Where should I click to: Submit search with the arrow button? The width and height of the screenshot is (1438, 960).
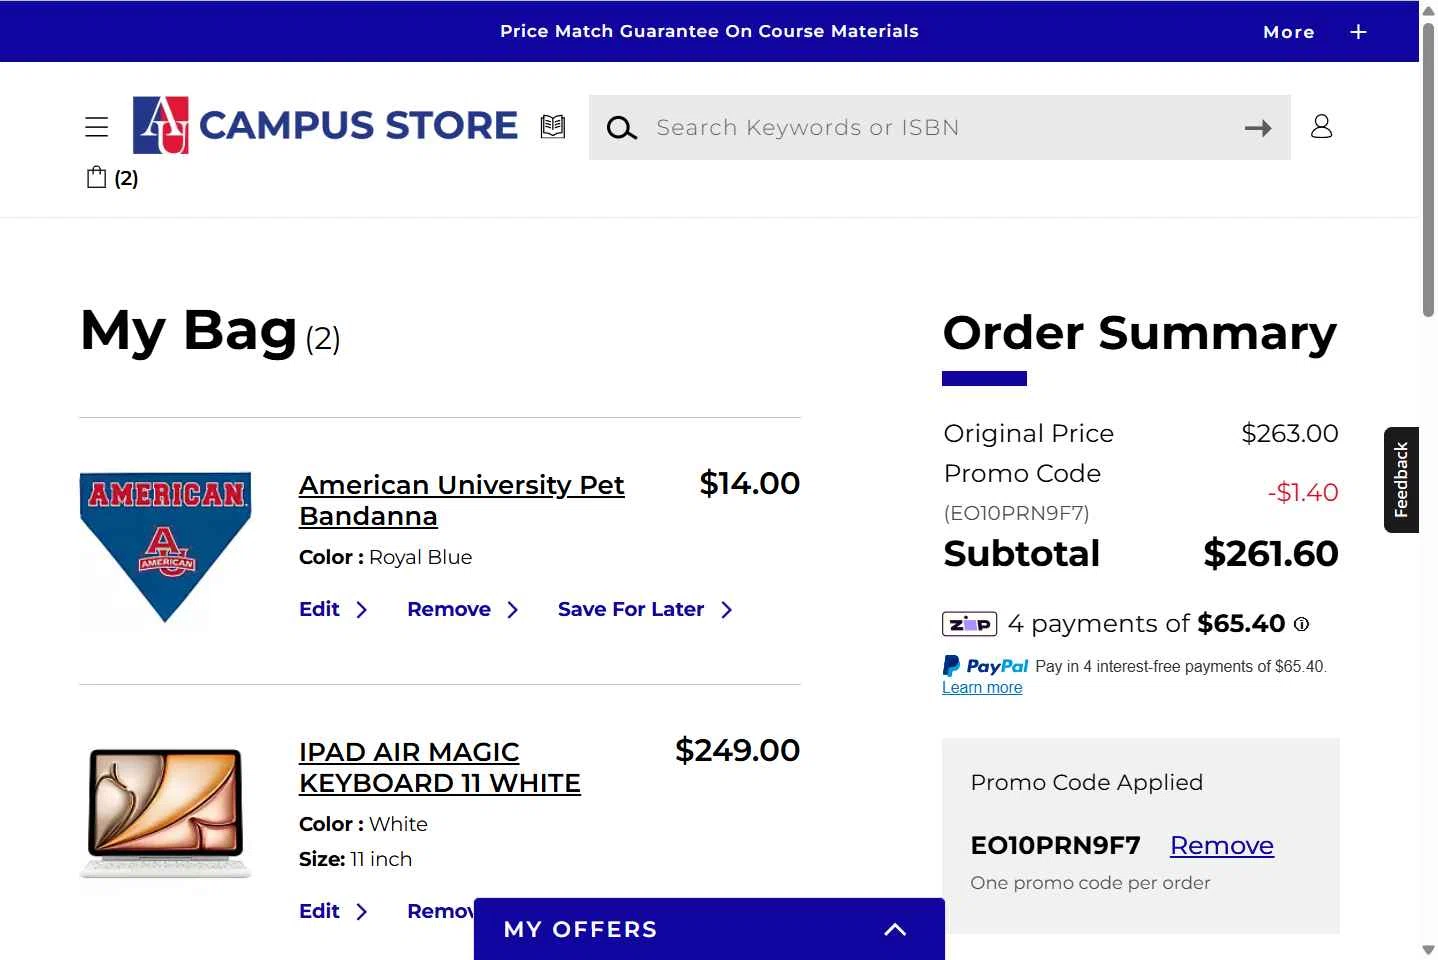coord(1258,128)
